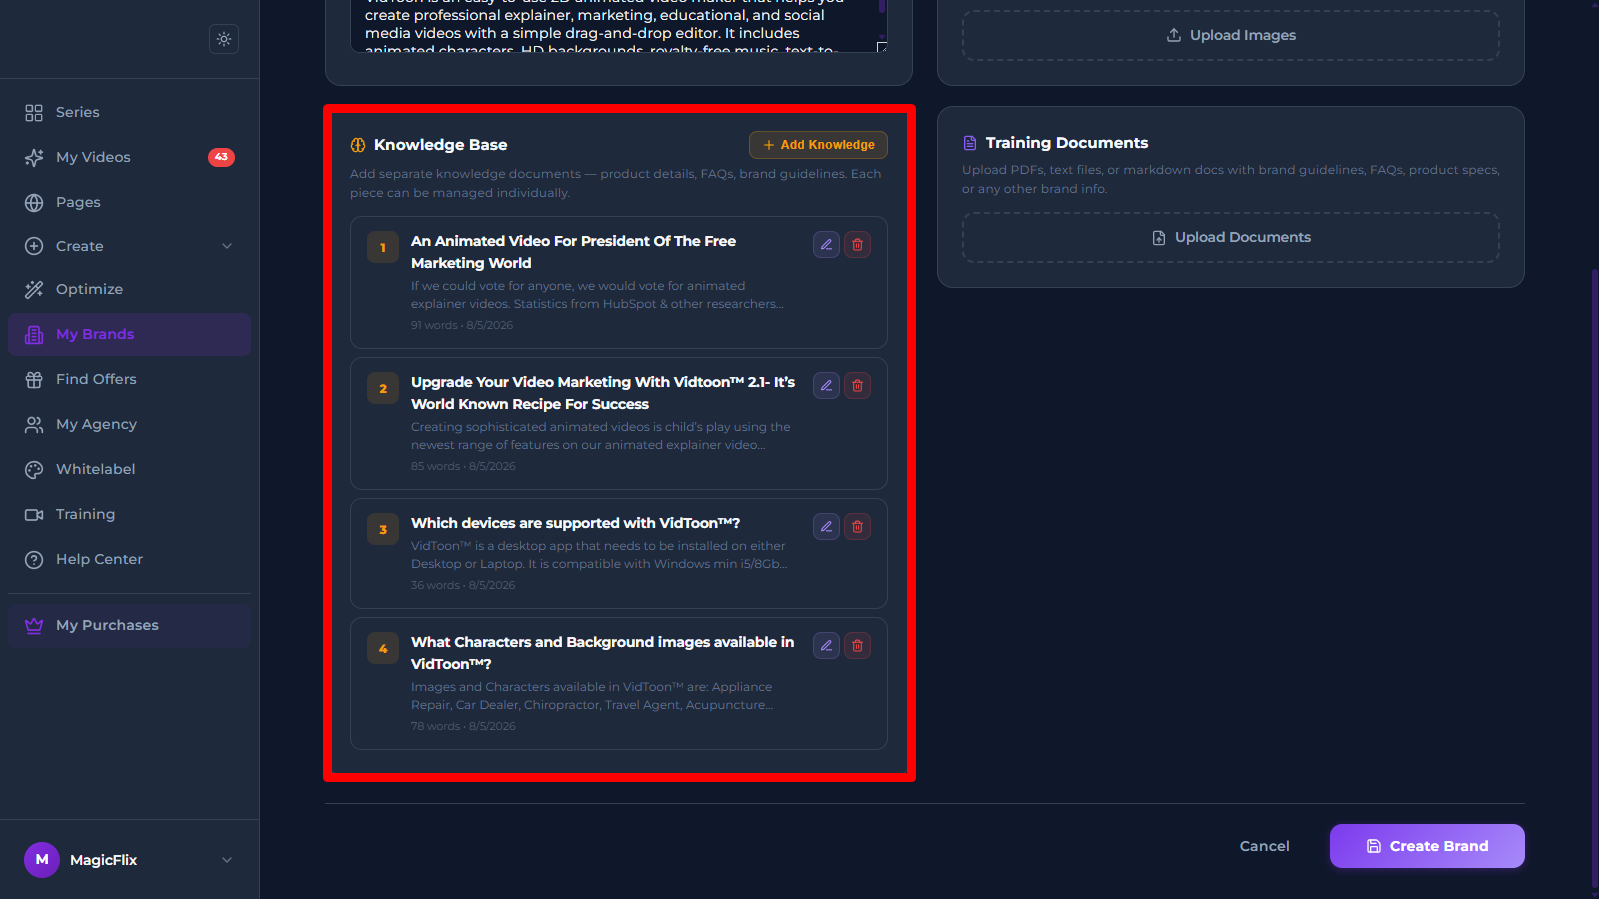
Task: Open My Agency page
Action: tap(129, 424)
